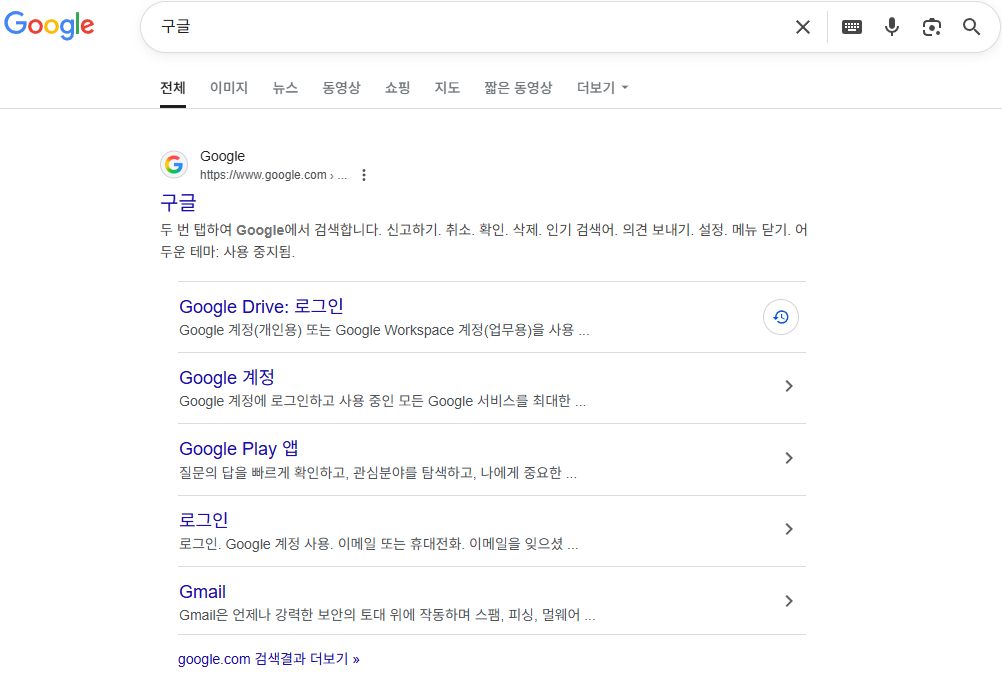Viewport: 1002px width, 678px height.
Task: Clear the search box with X icon
Action: pyautogui.click(x=803, y=27)
